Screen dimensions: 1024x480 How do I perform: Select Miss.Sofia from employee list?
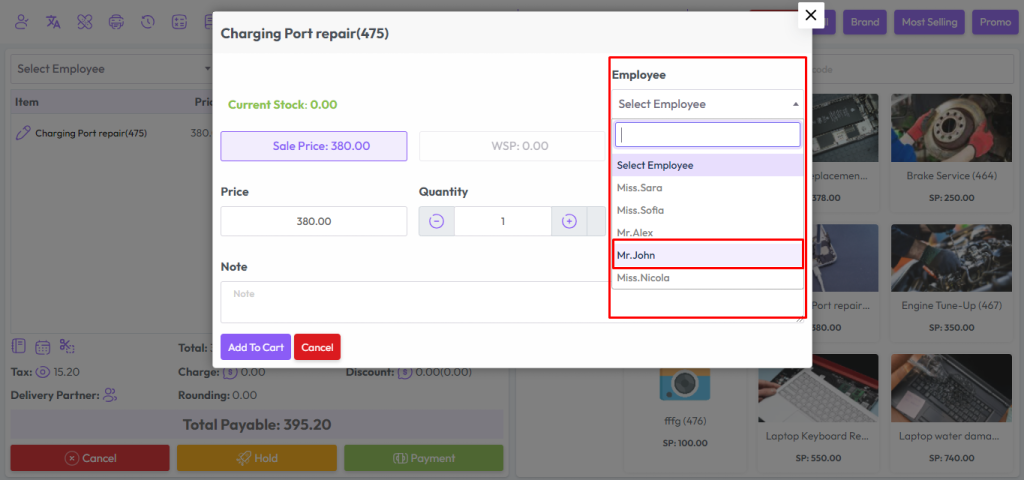(x=708, y=210)
